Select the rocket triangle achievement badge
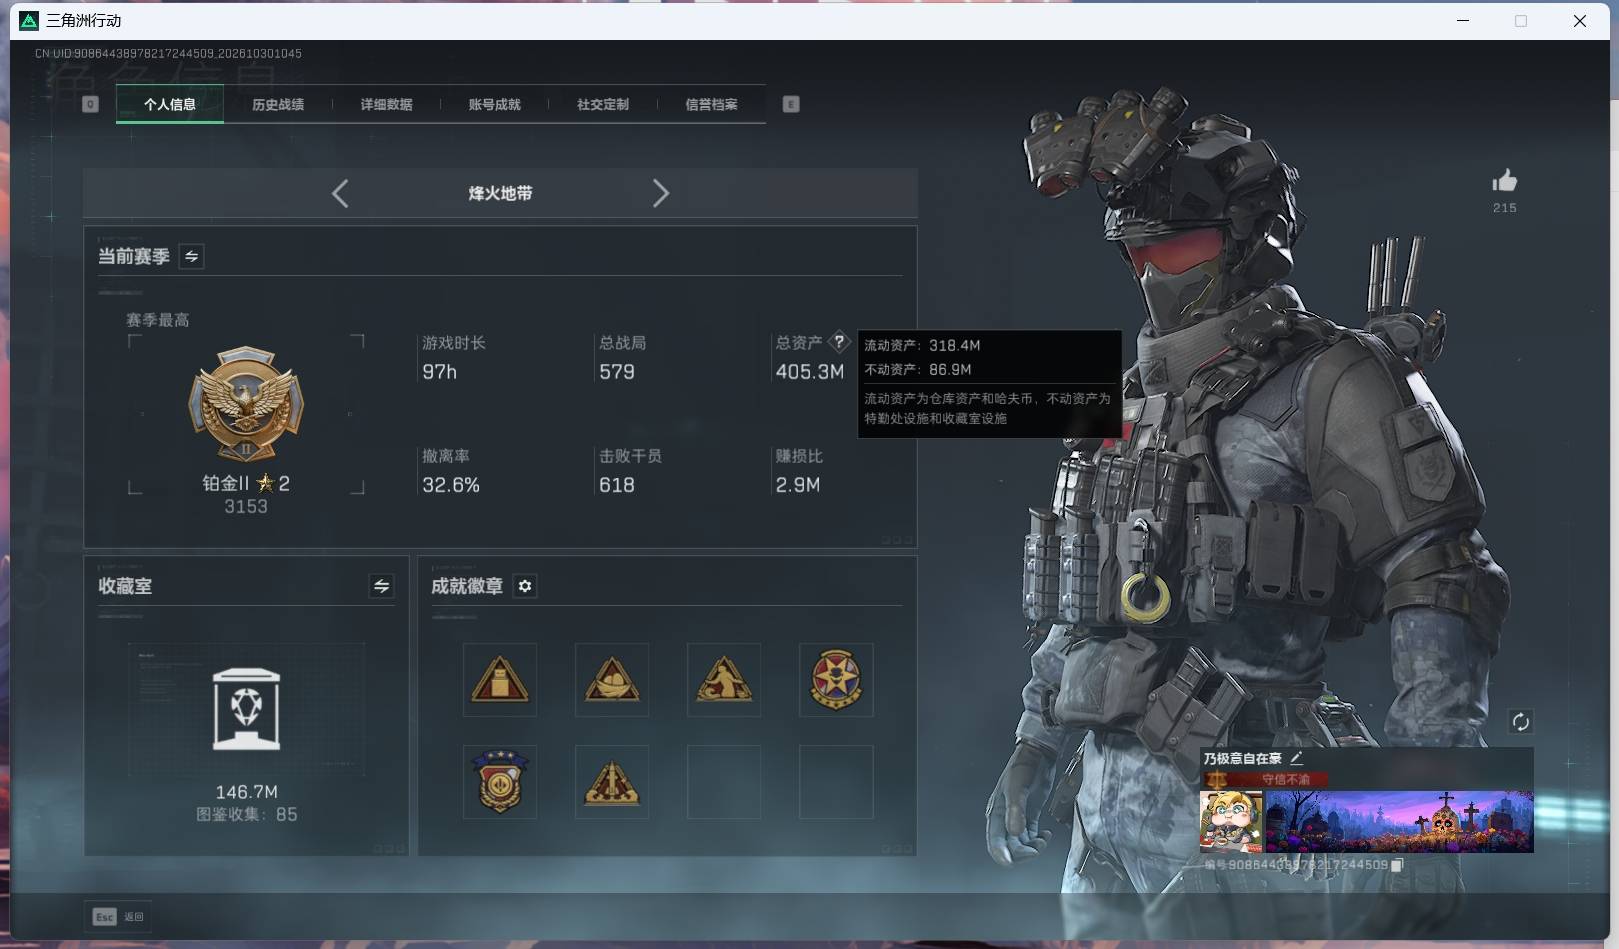Screen dimensions: 1619x949 pyautogui.click(x=612, y=782)
